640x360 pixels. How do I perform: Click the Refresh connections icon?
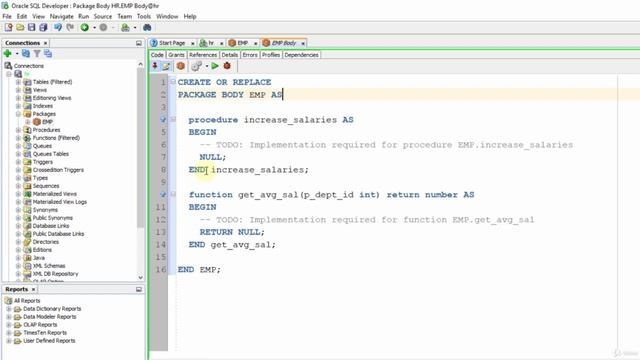coord(26,53)
